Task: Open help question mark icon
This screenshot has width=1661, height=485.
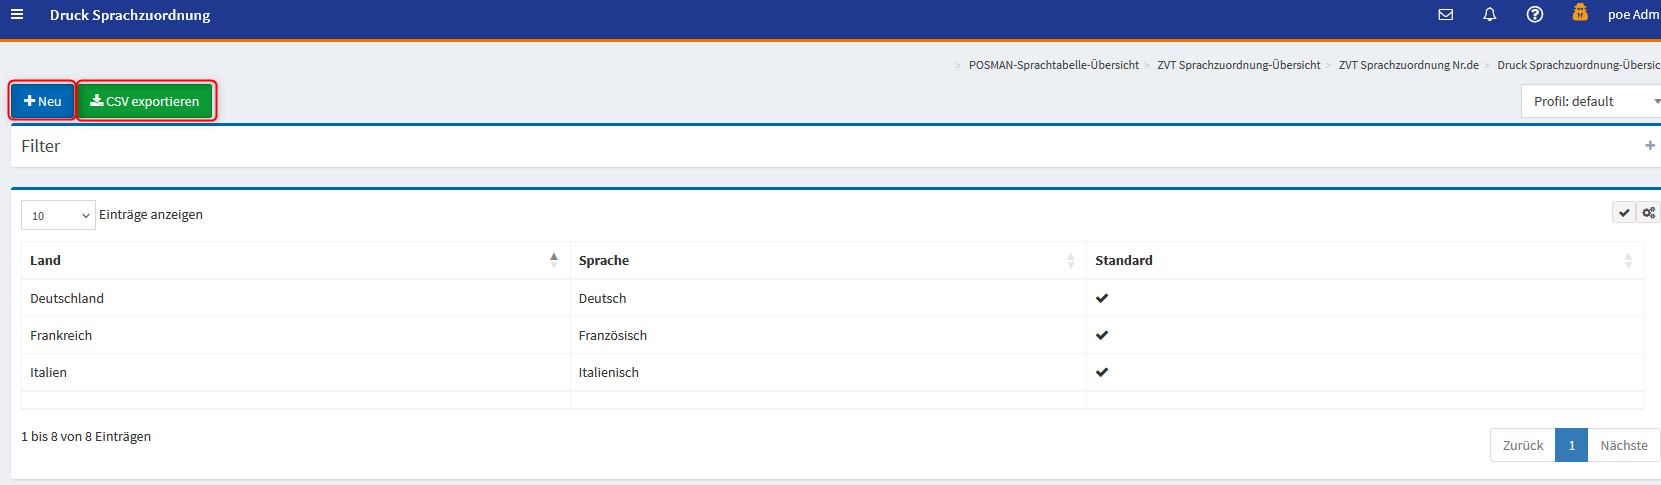Action: pos(1534,14)
